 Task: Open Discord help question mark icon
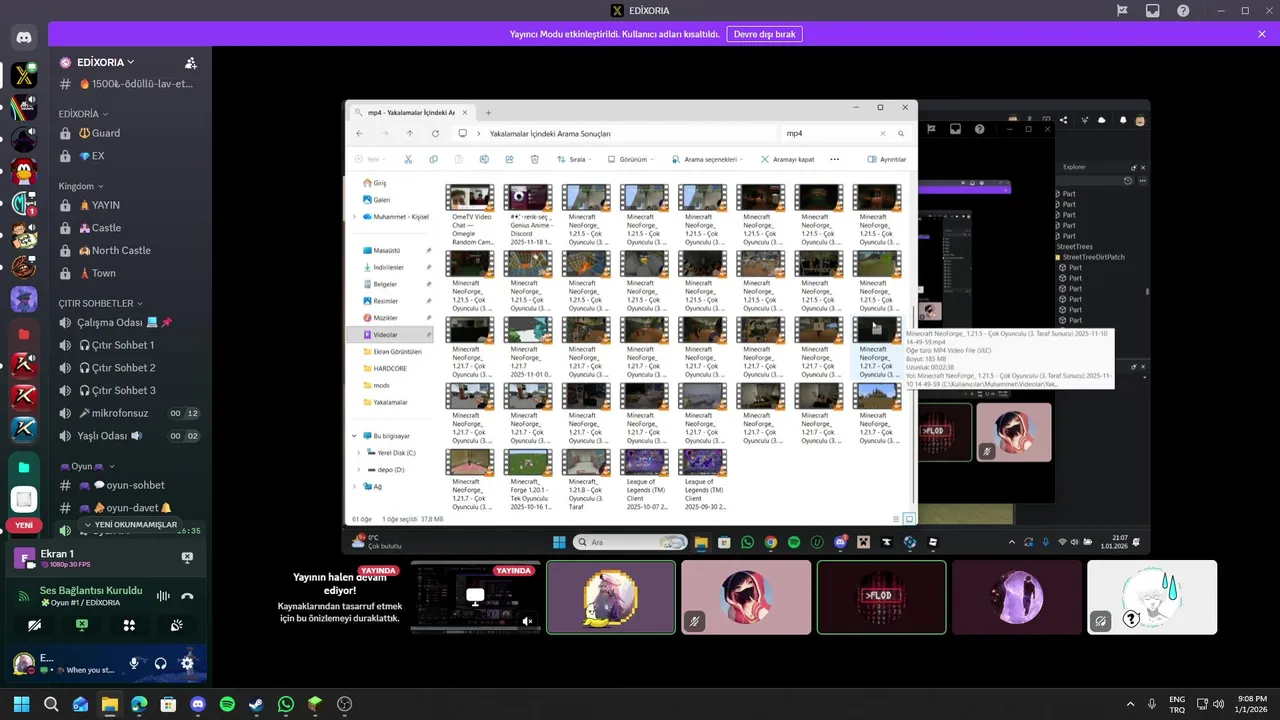click(x=1183, y=11)
